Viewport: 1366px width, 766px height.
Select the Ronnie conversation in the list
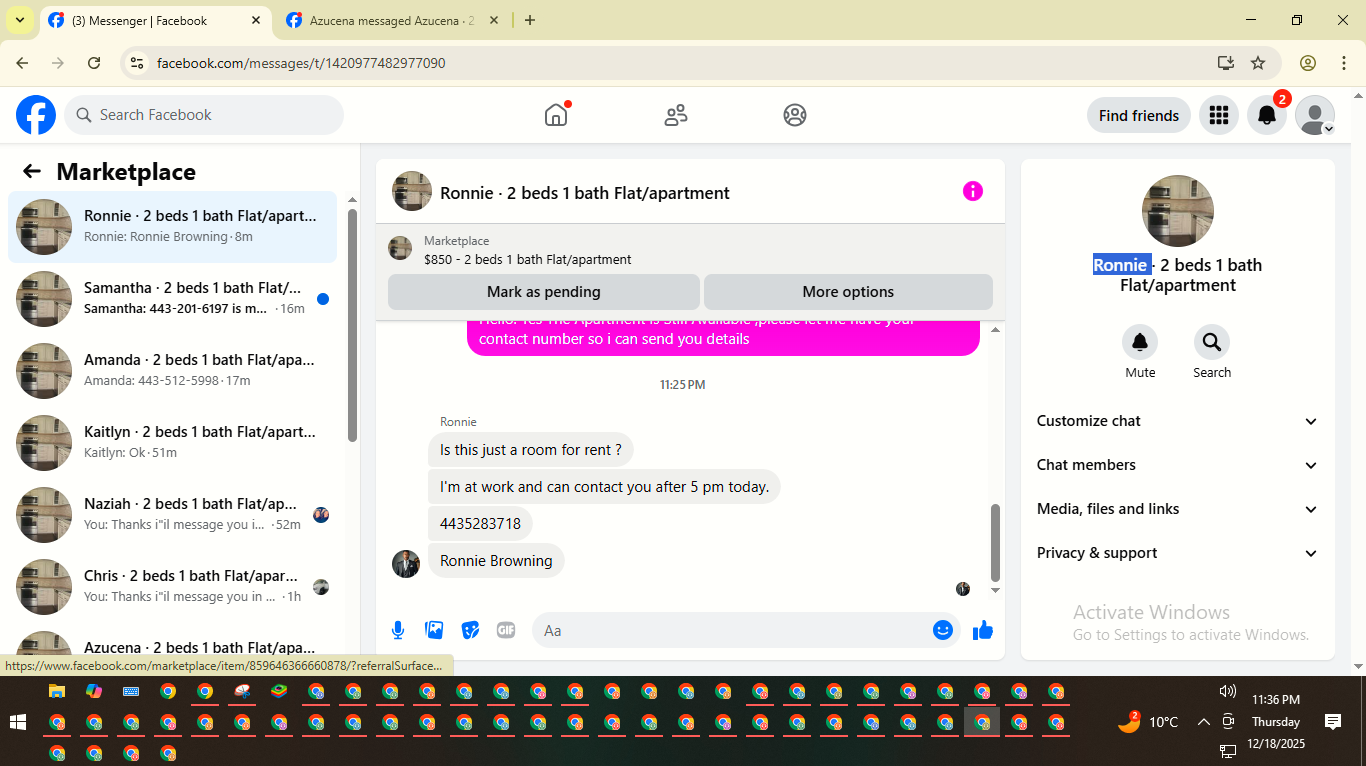point(172,227)
